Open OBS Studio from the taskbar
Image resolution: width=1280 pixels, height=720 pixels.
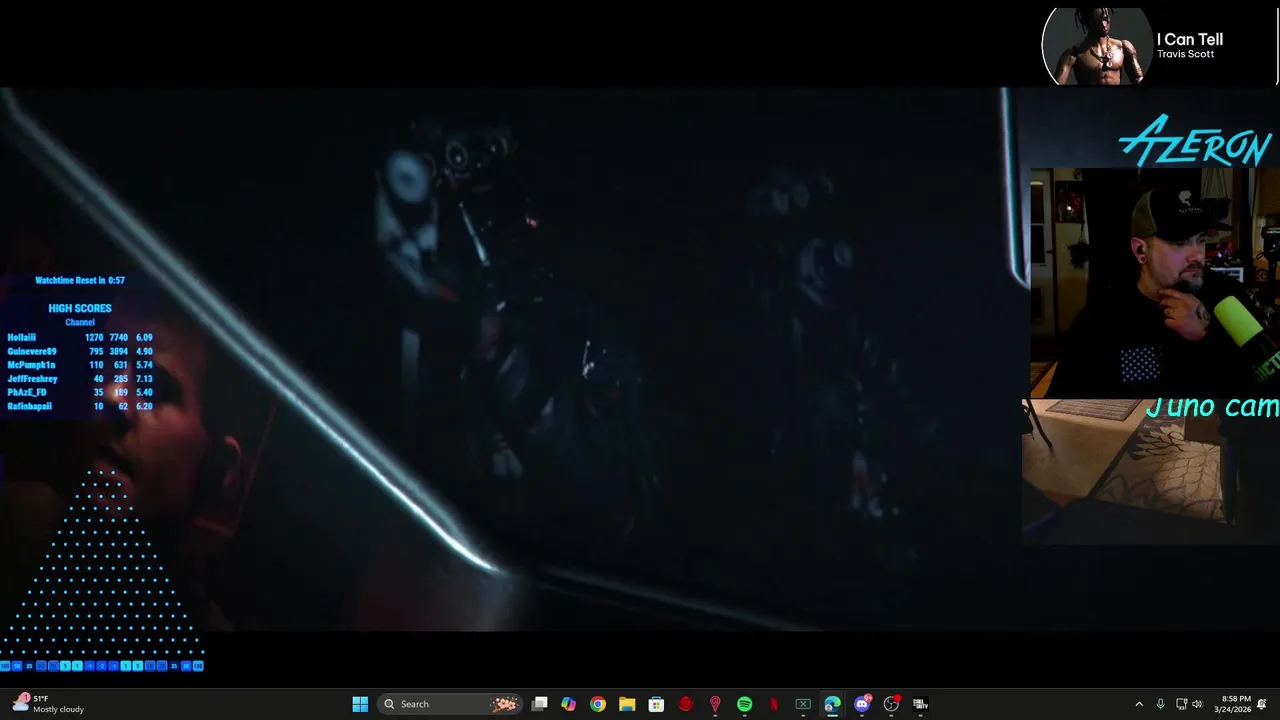point(891,704)
